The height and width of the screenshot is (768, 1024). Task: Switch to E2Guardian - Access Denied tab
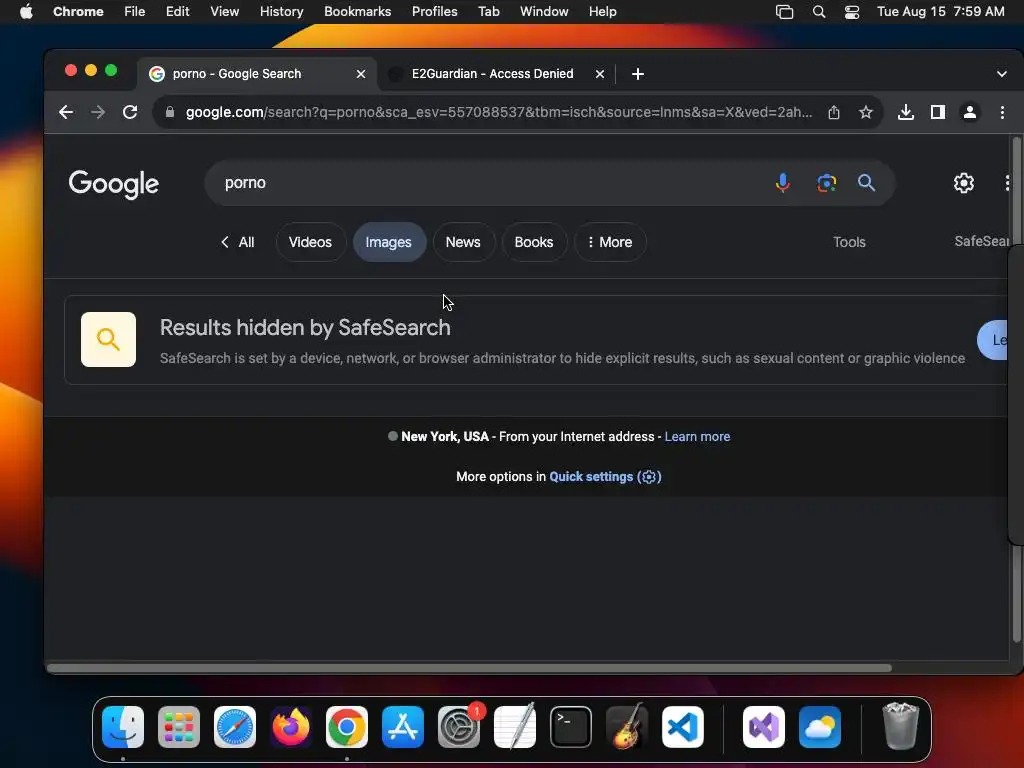click(492, 74)
